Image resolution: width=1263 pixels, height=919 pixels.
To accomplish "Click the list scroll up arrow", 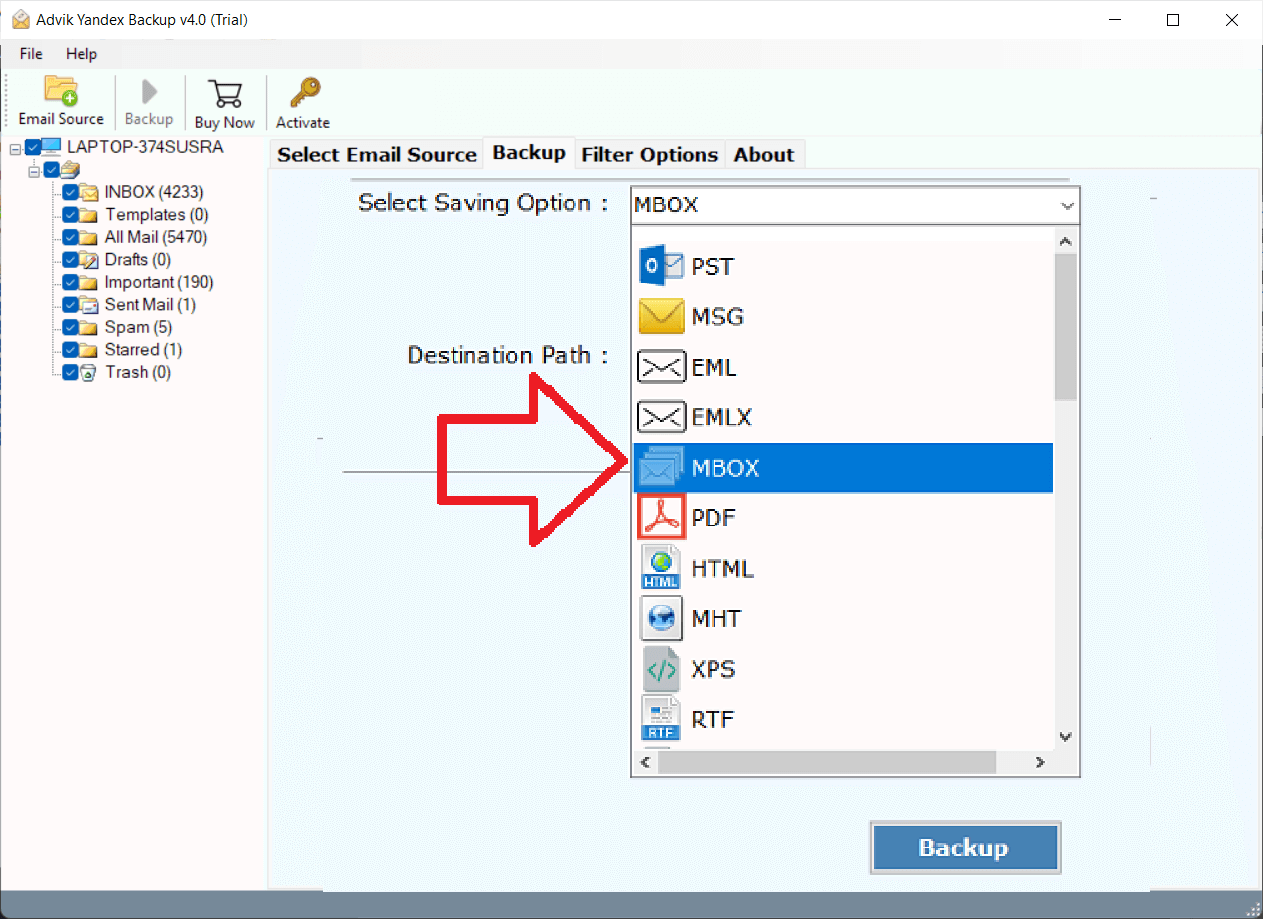I will [1065, 241].
